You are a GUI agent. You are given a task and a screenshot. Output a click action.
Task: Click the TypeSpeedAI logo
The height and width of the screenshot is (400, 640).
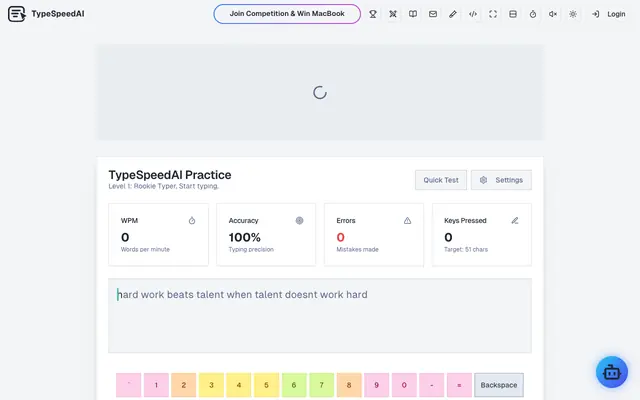[x=46, y=14]
